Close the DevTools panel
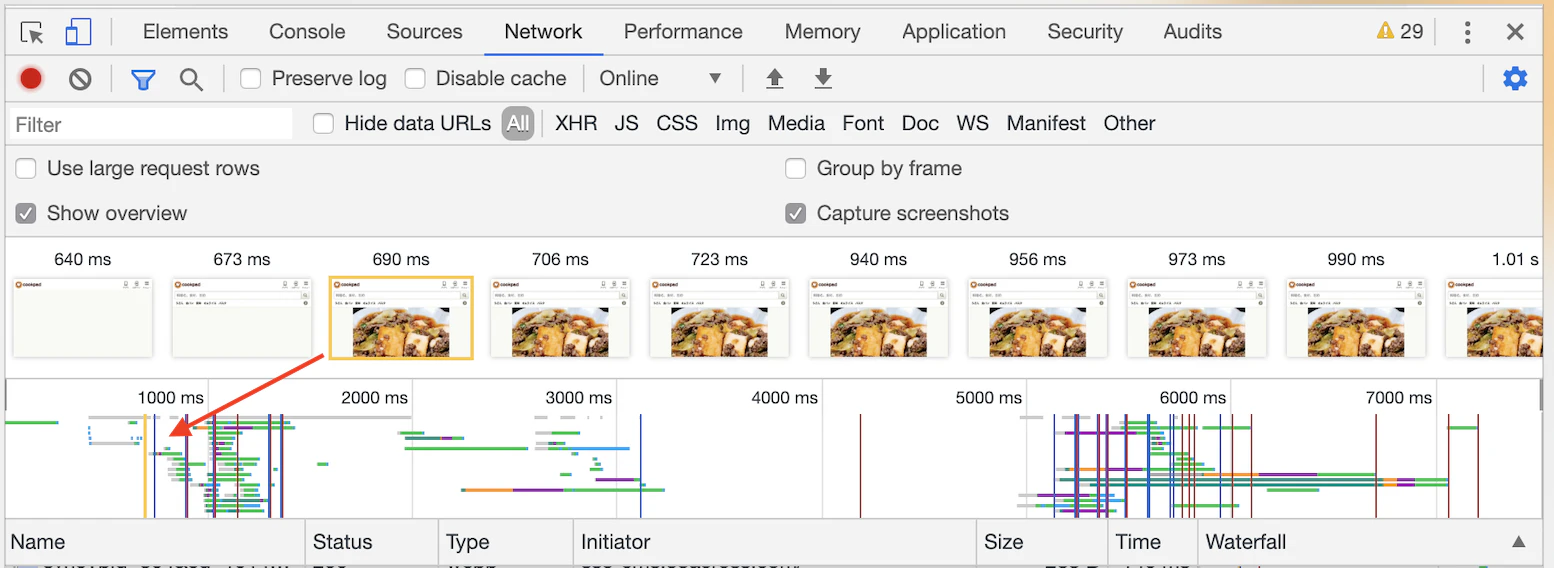 (x=1515, y=32)
